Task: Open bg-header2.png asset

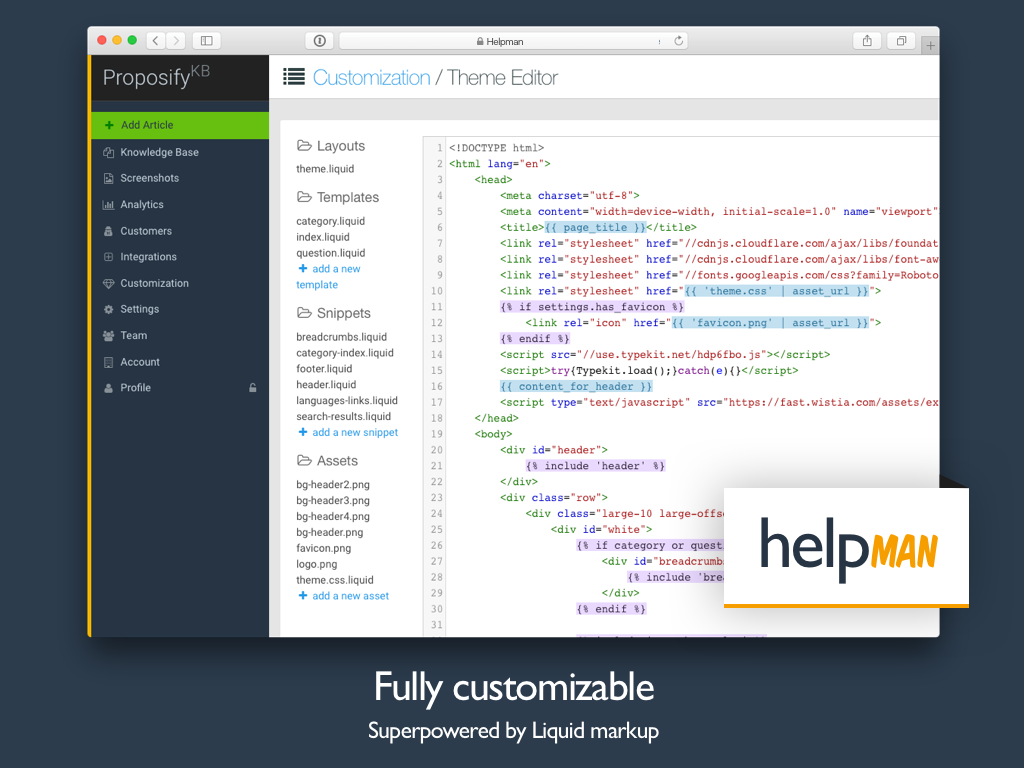Action: 333,485
